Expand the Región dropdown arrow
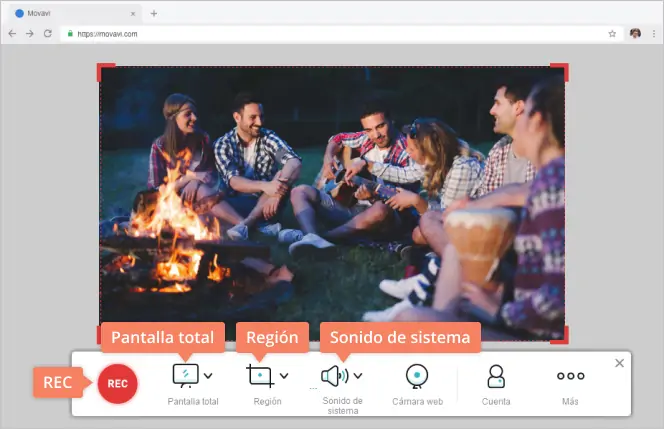Image resolution: width=664 pixels, height=429 pixels. pyautogui.click(x=284, y=376)
